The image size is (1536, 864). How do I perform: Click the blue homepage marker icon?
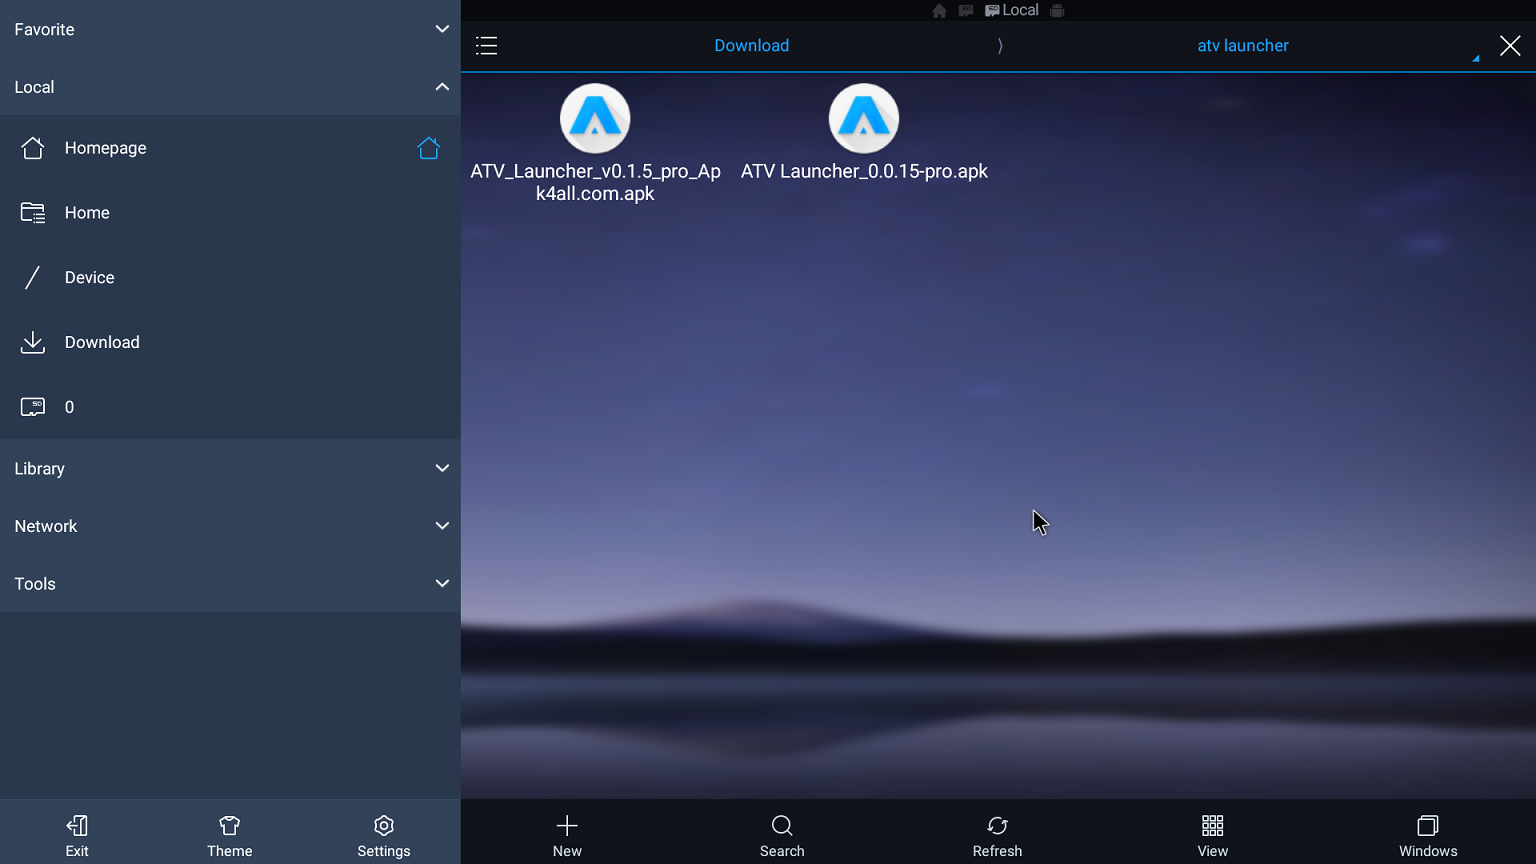(428, 148)
